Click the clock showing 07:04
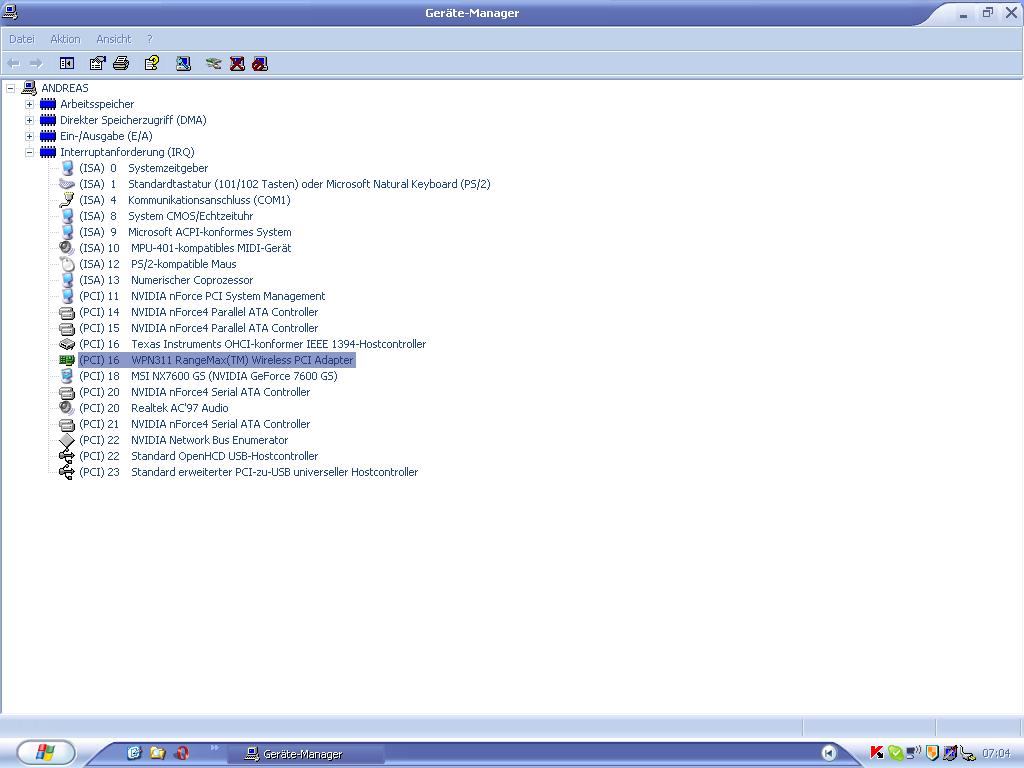The width and height of the screenshot is (1024, 768). pyautogui.click(x=996, y=753)
